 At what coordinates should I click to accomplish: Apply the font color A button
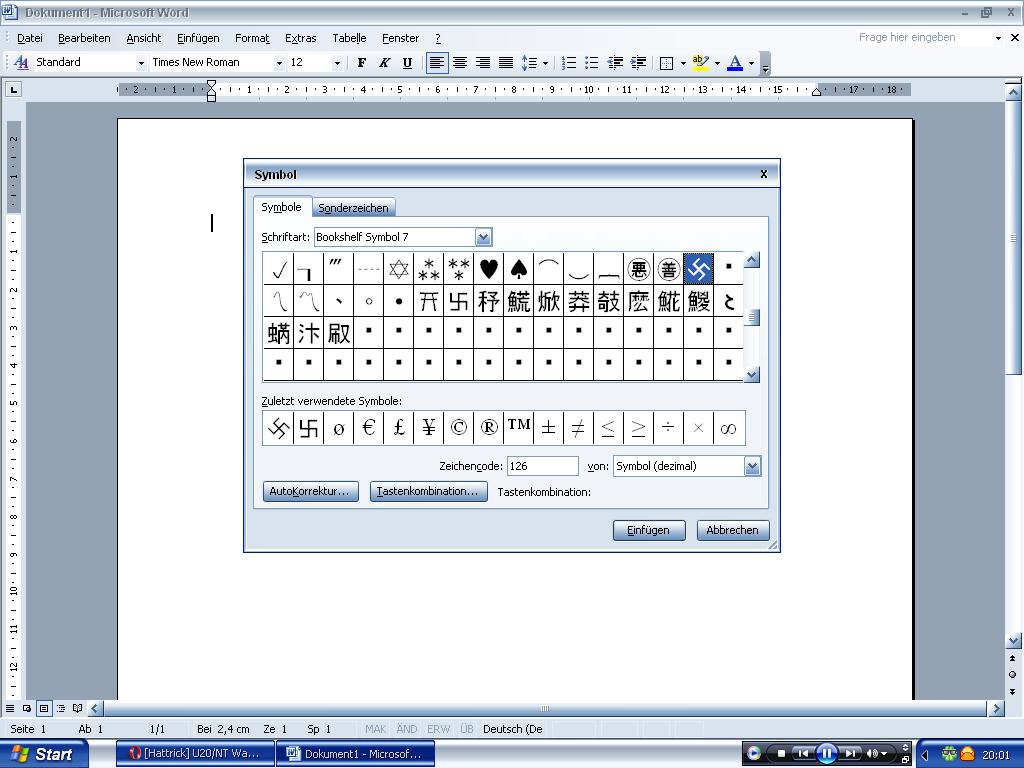735,63
